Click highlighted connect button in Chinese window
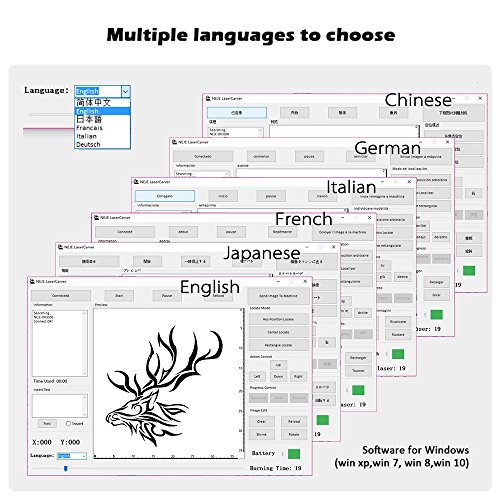Viewport: 500px width, 500px height. (237, 113)
